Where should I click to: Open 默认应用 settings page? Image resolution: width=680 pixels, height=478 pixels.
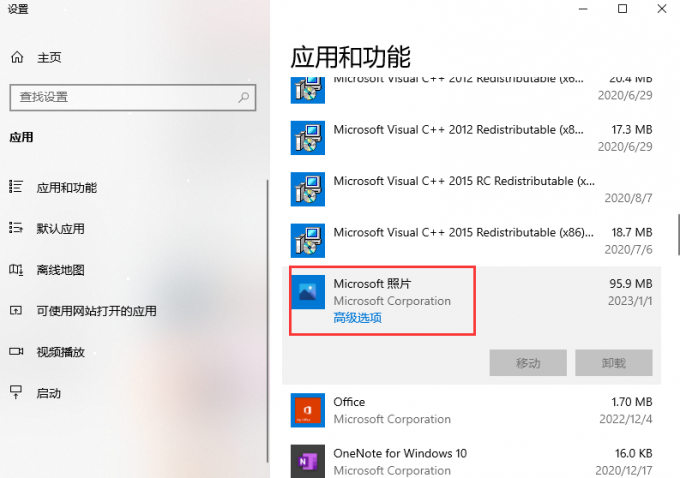(x=60, y=229)
